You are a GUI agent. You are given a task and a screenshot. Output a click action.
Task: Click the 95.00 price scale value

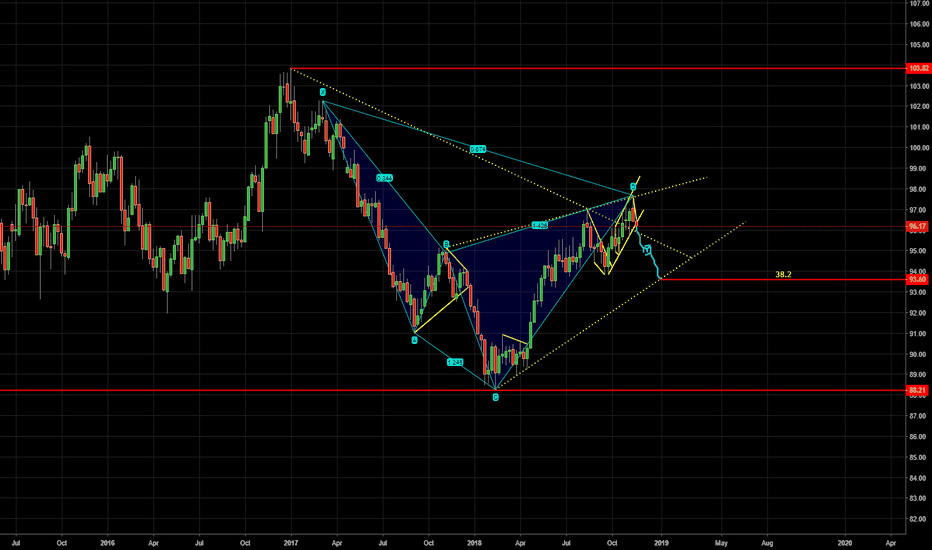coord(920,251)
